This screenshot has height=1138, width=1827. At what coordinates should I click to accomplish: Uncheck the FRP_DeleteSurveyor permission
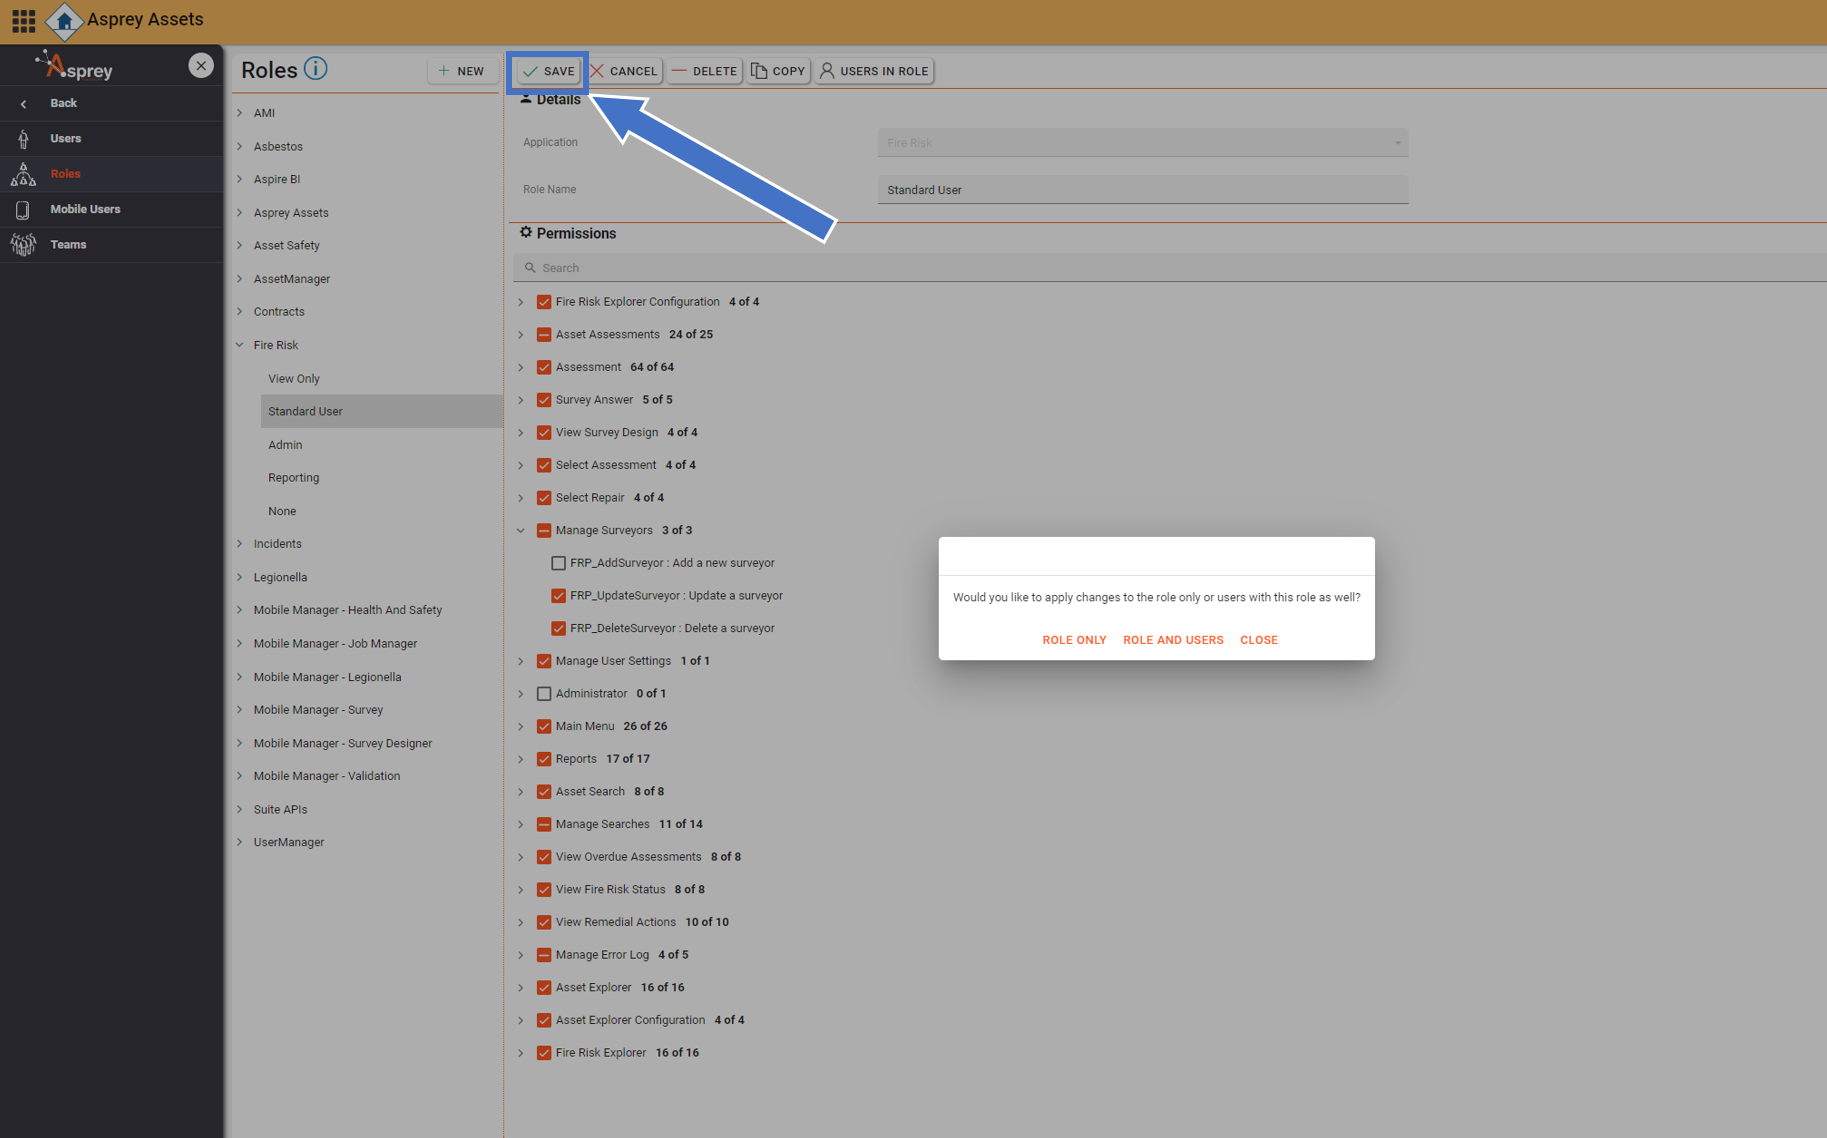[558, 629]
